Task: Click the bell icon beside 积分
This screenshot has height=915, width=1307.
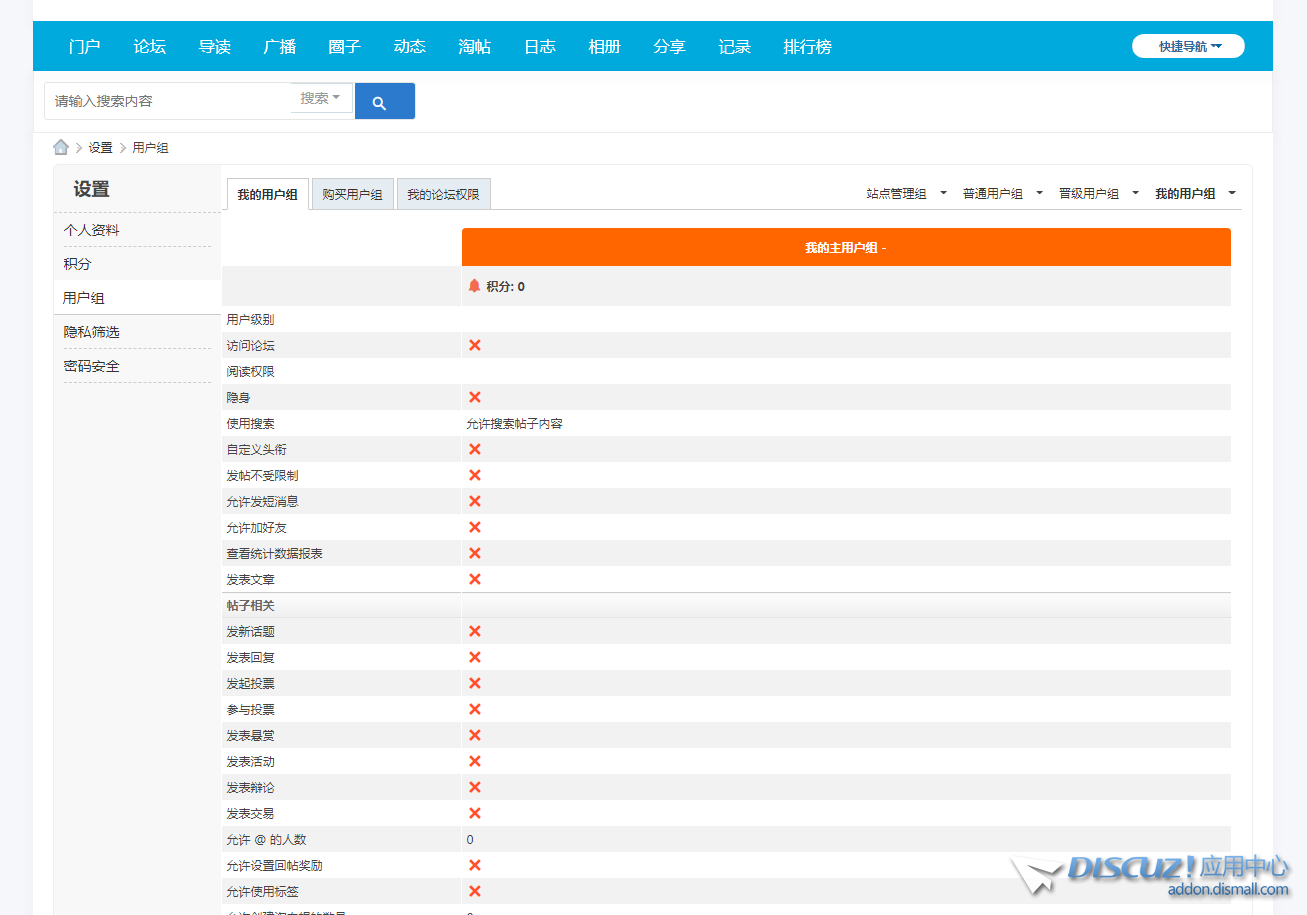Action: (474, 286)
